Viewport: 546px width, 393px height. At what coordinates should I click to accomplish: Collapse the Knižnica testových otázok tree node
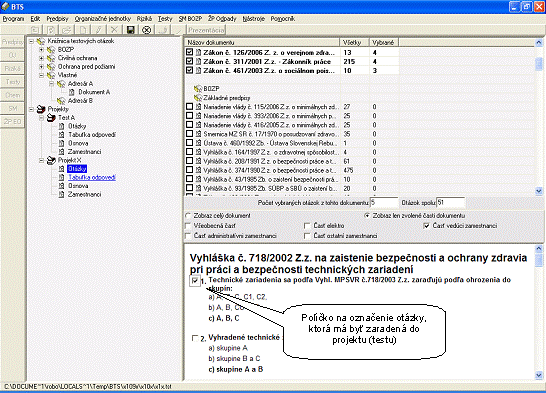coord(31,41)
